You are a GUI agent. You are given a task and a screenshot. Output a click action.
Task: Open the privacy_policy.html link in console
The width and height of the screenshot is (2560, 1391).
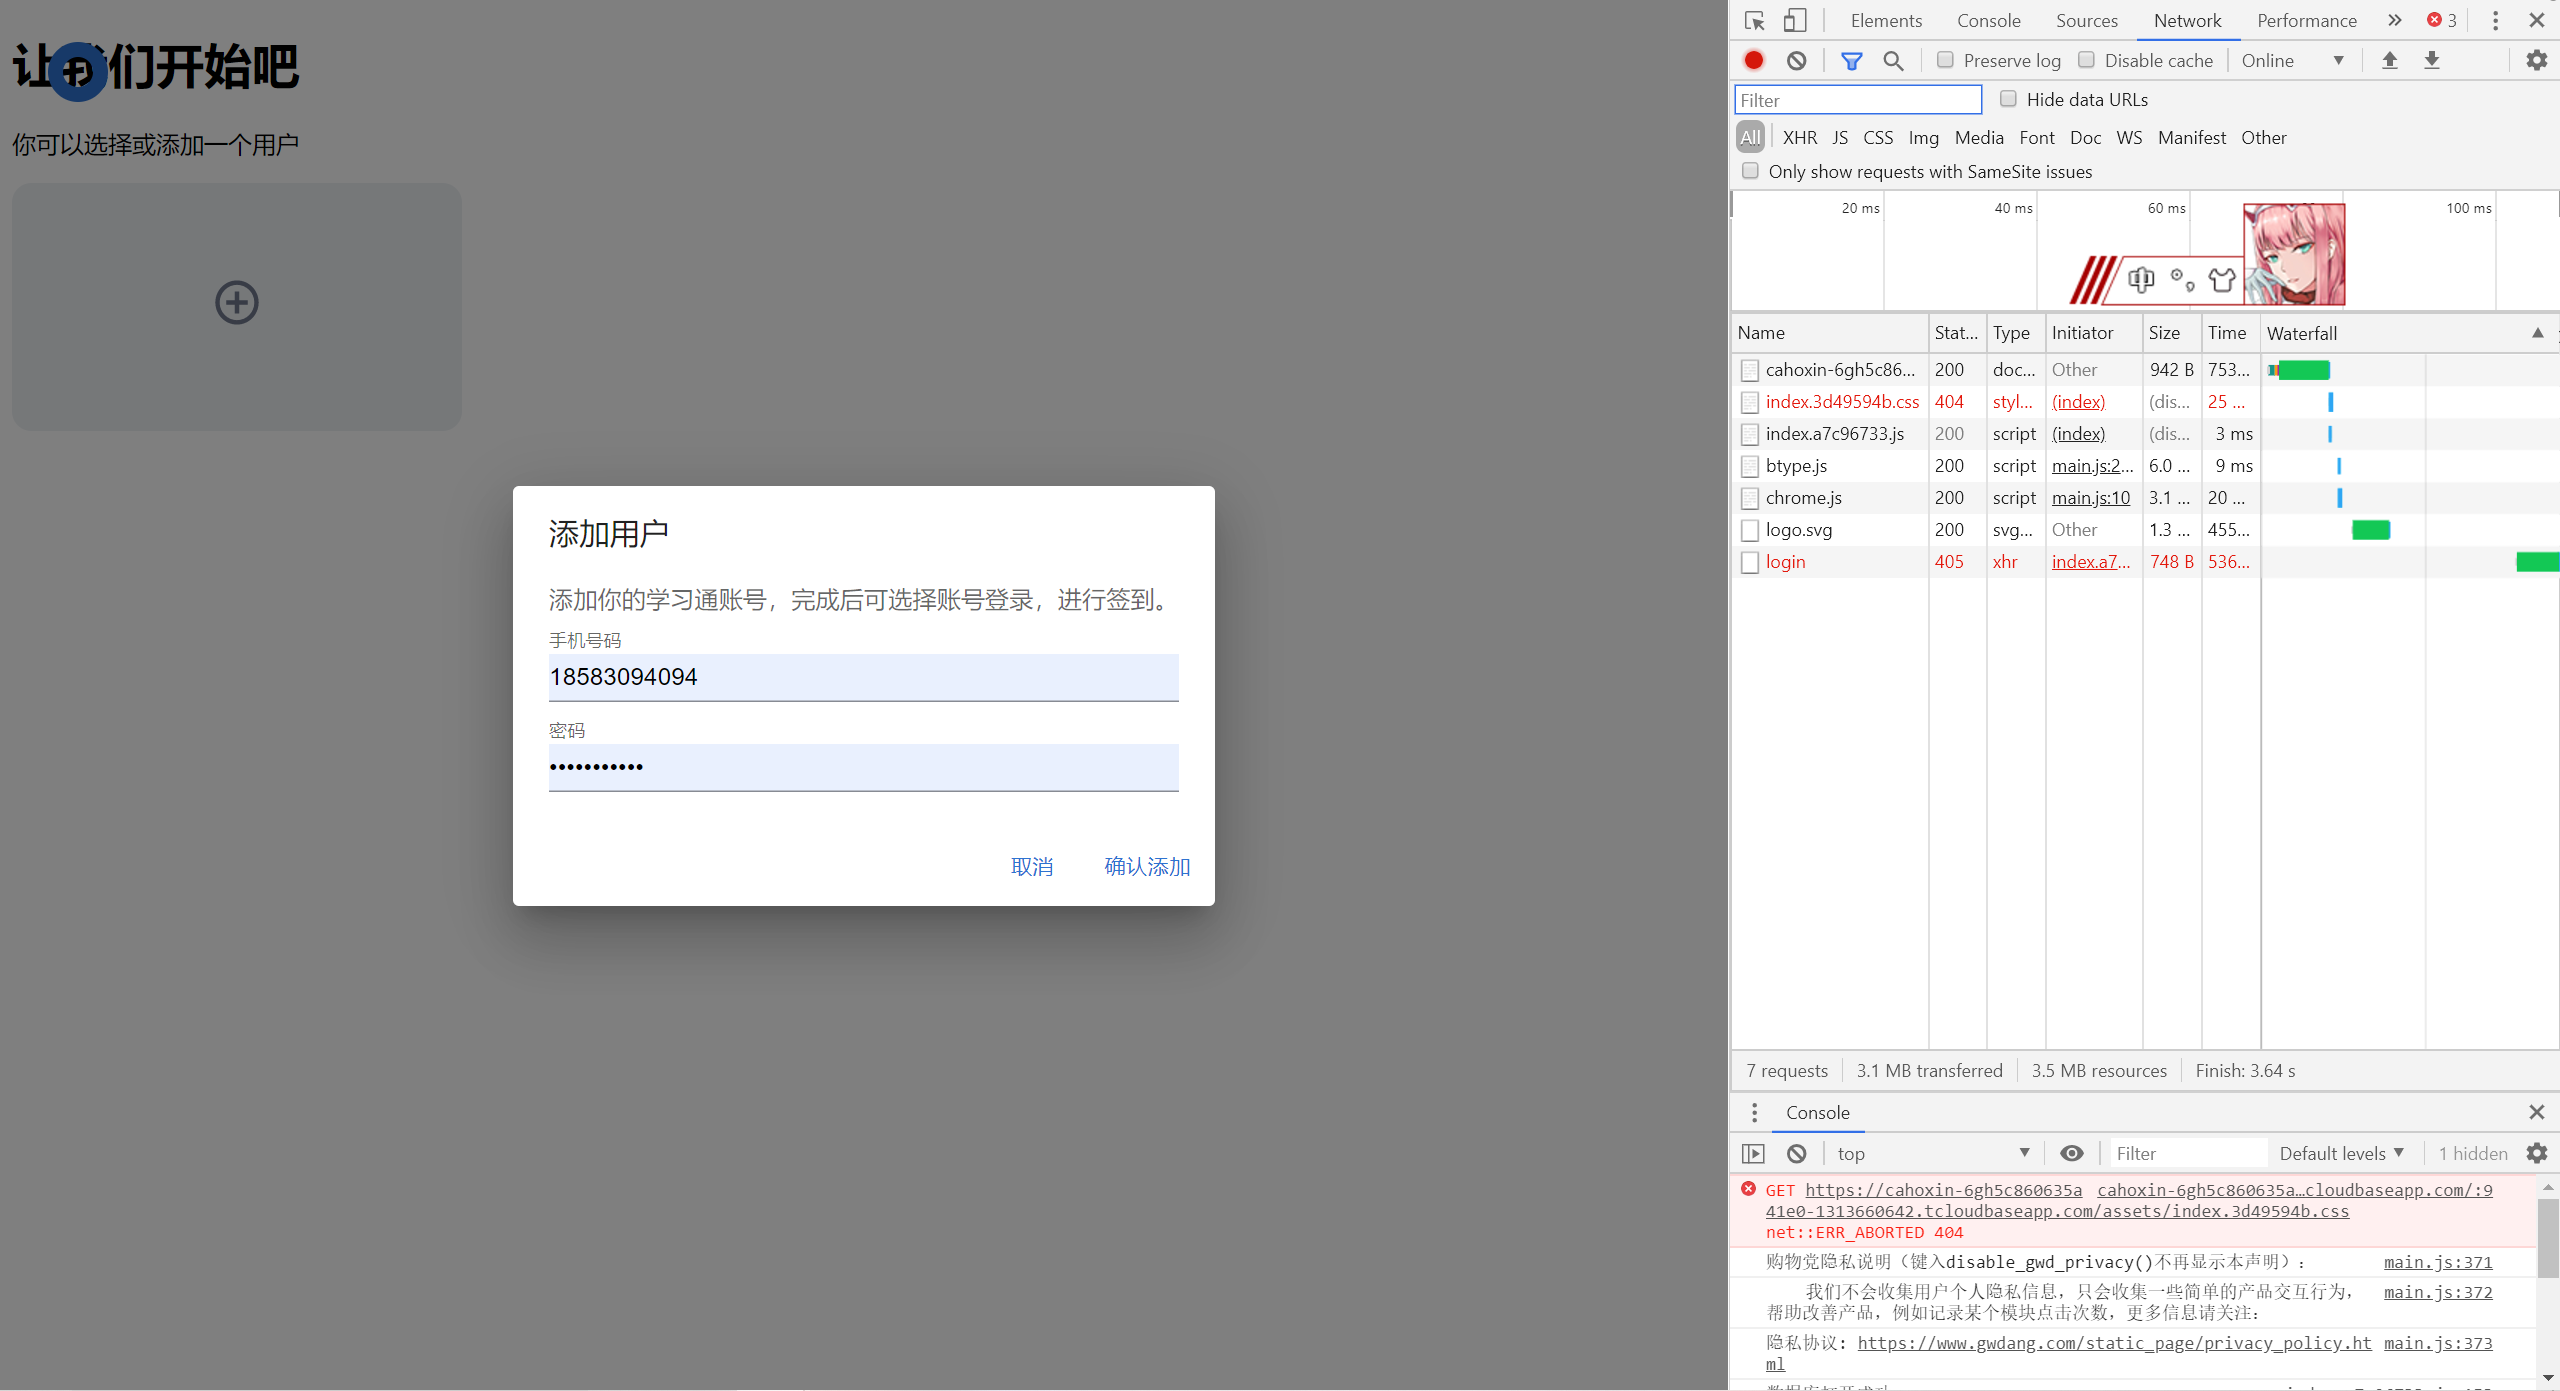coord(2113,1343)
